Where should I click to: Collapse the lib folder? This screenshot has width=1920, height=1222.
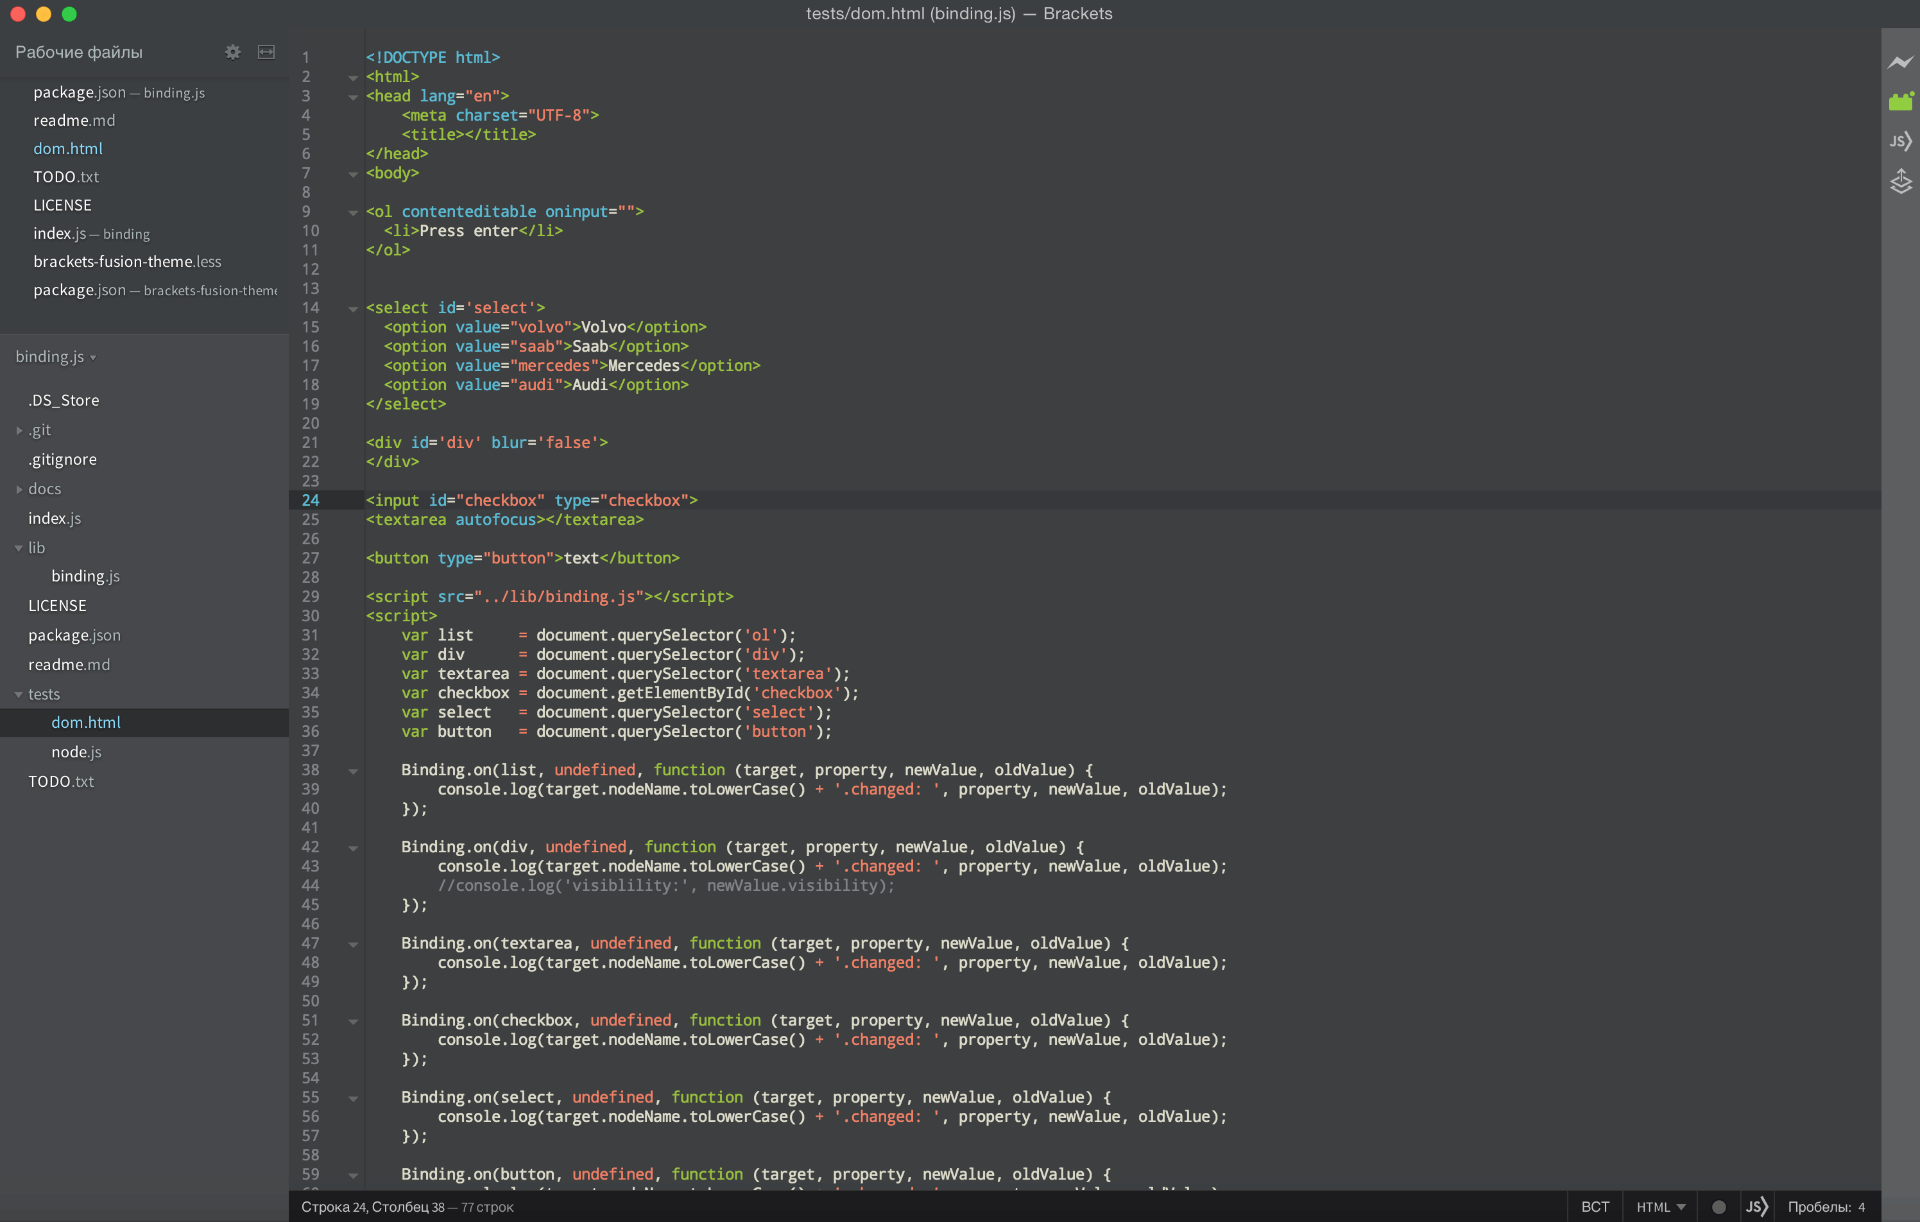pyautogui.click(x=36, y=548)
